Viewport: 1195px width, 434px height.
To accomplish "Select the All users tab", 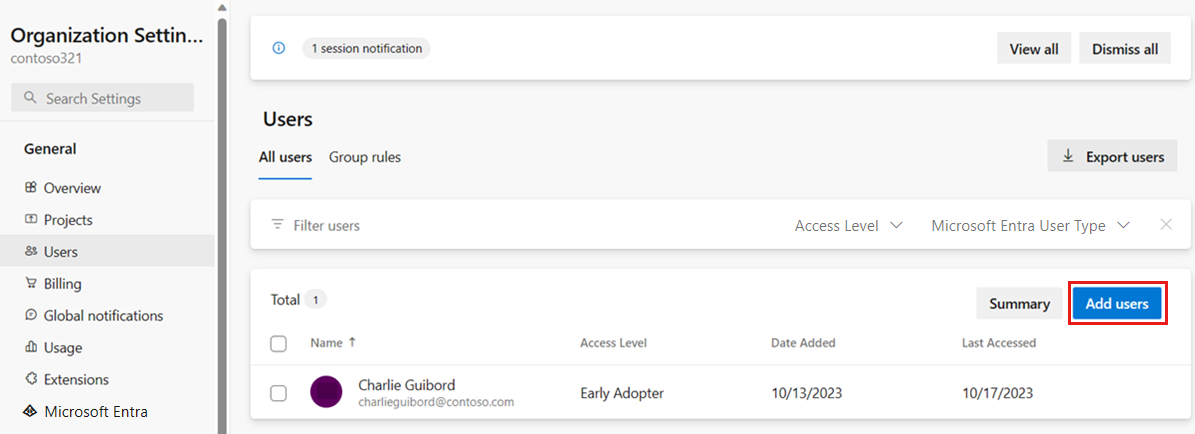I will pyautogui.click(x=285, y=157).
